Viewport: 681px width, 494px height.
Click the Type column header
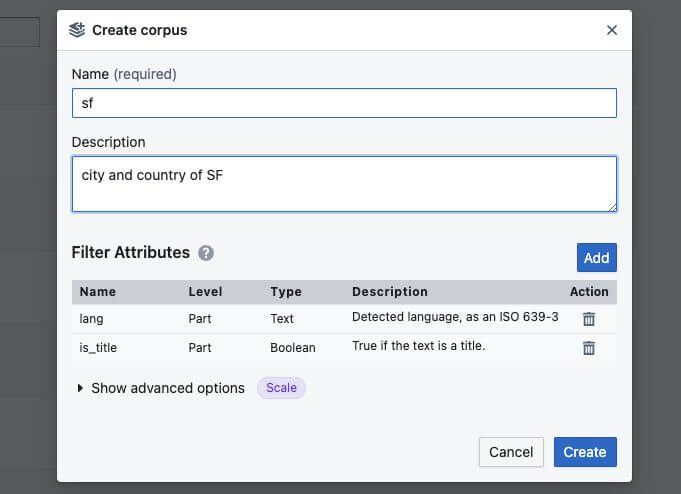tap(286, 292)
